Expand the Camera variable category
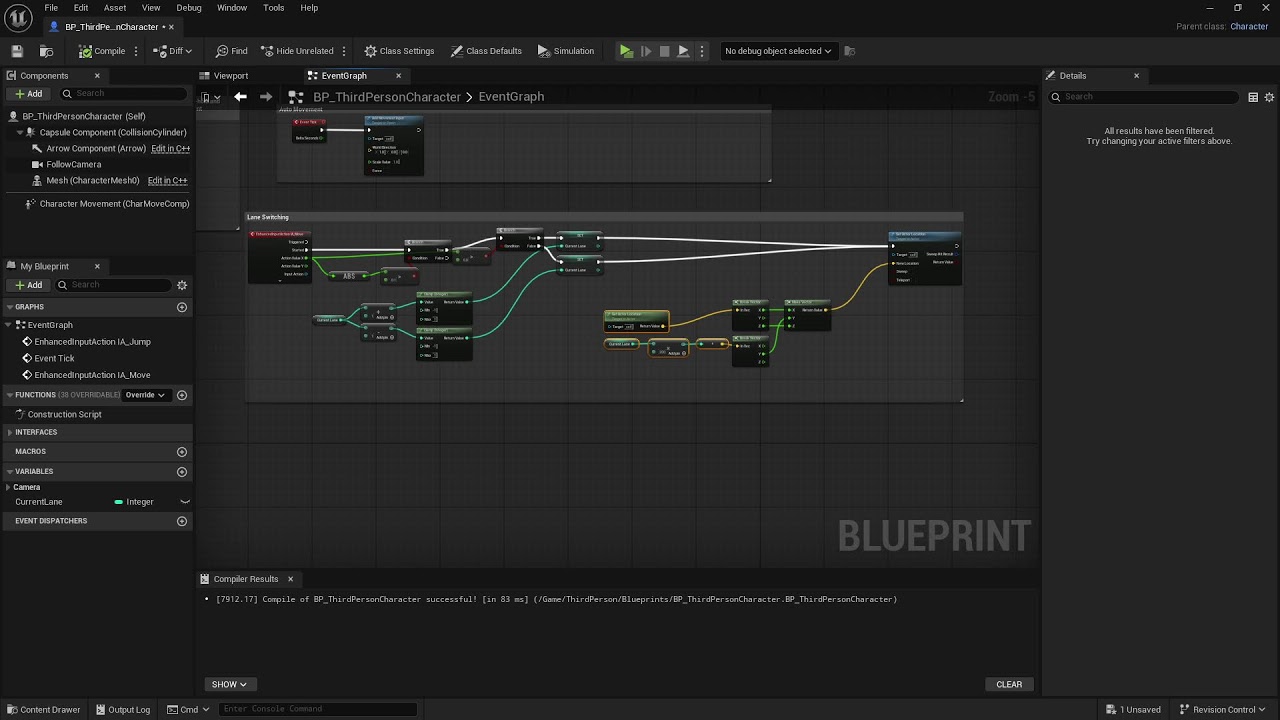 [8, 487]
